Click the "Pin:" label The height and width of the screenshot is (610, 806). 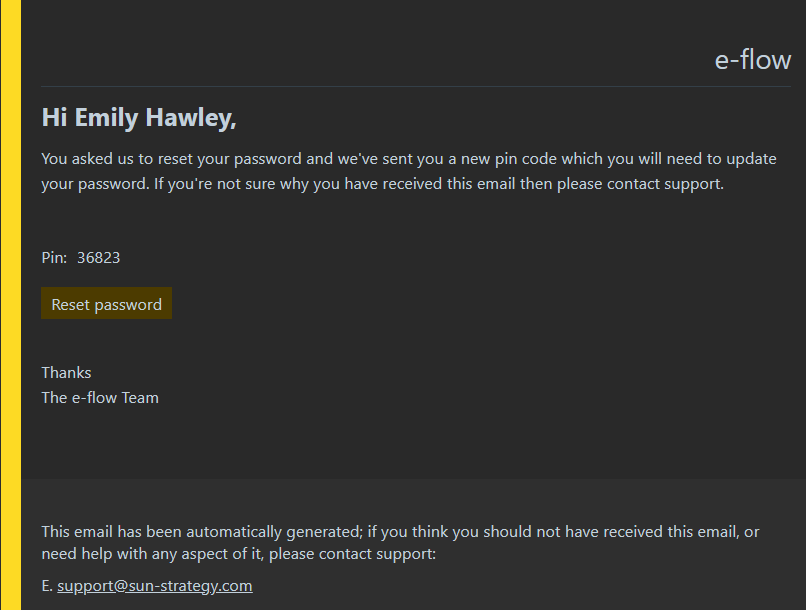(x=54, y=257)
